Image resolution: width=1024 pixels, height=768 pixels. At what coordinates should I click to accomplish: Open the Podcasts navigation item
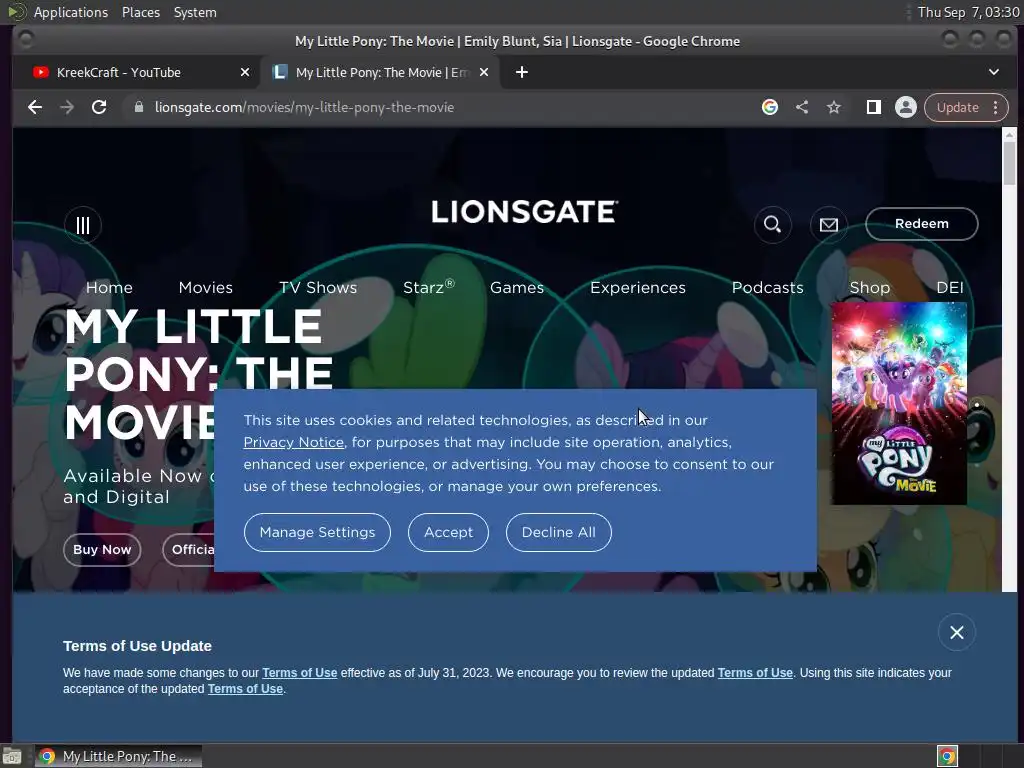pyautogui.click(x=767, y=288)
